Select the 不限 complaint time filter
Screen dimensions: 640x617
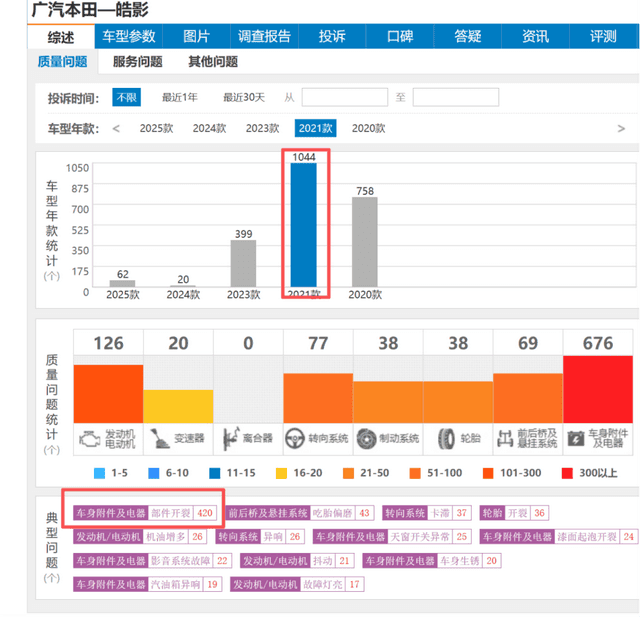click(126, 97)
